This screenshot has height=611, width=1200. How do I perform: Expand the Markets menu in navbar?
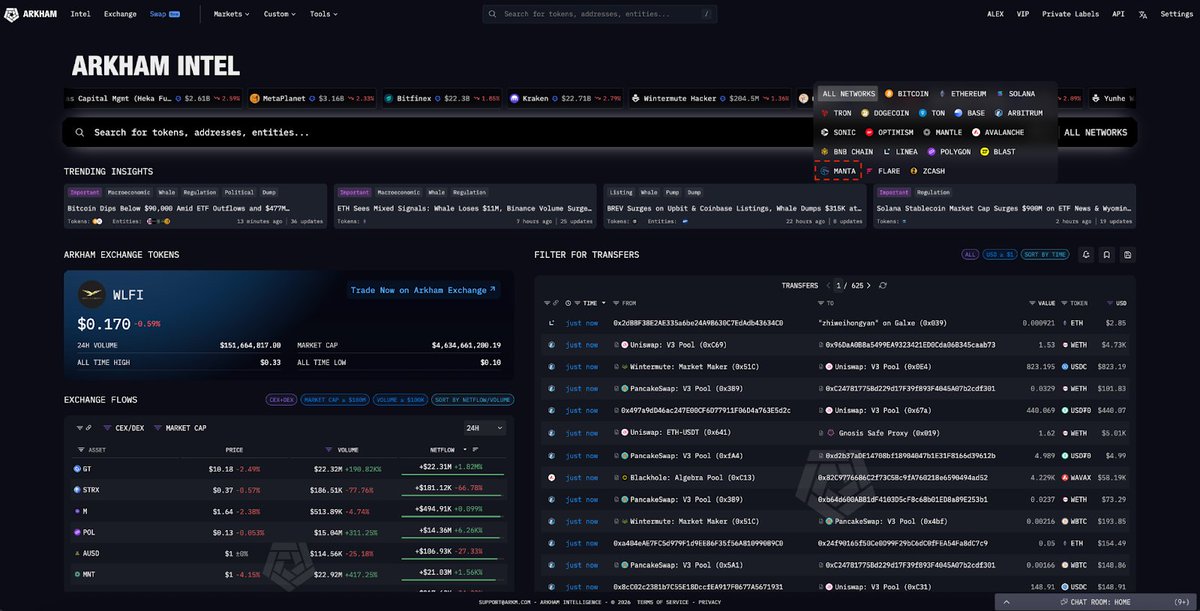click(232, 14)
